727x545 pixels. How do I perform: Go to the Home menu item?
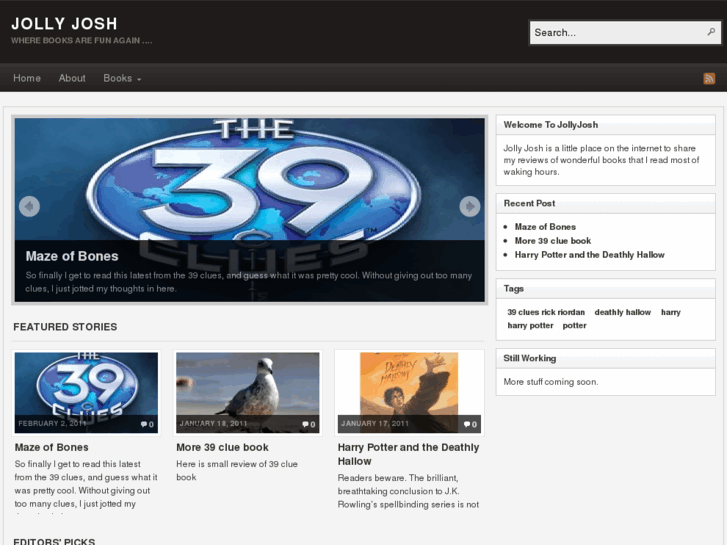[27, 78]
